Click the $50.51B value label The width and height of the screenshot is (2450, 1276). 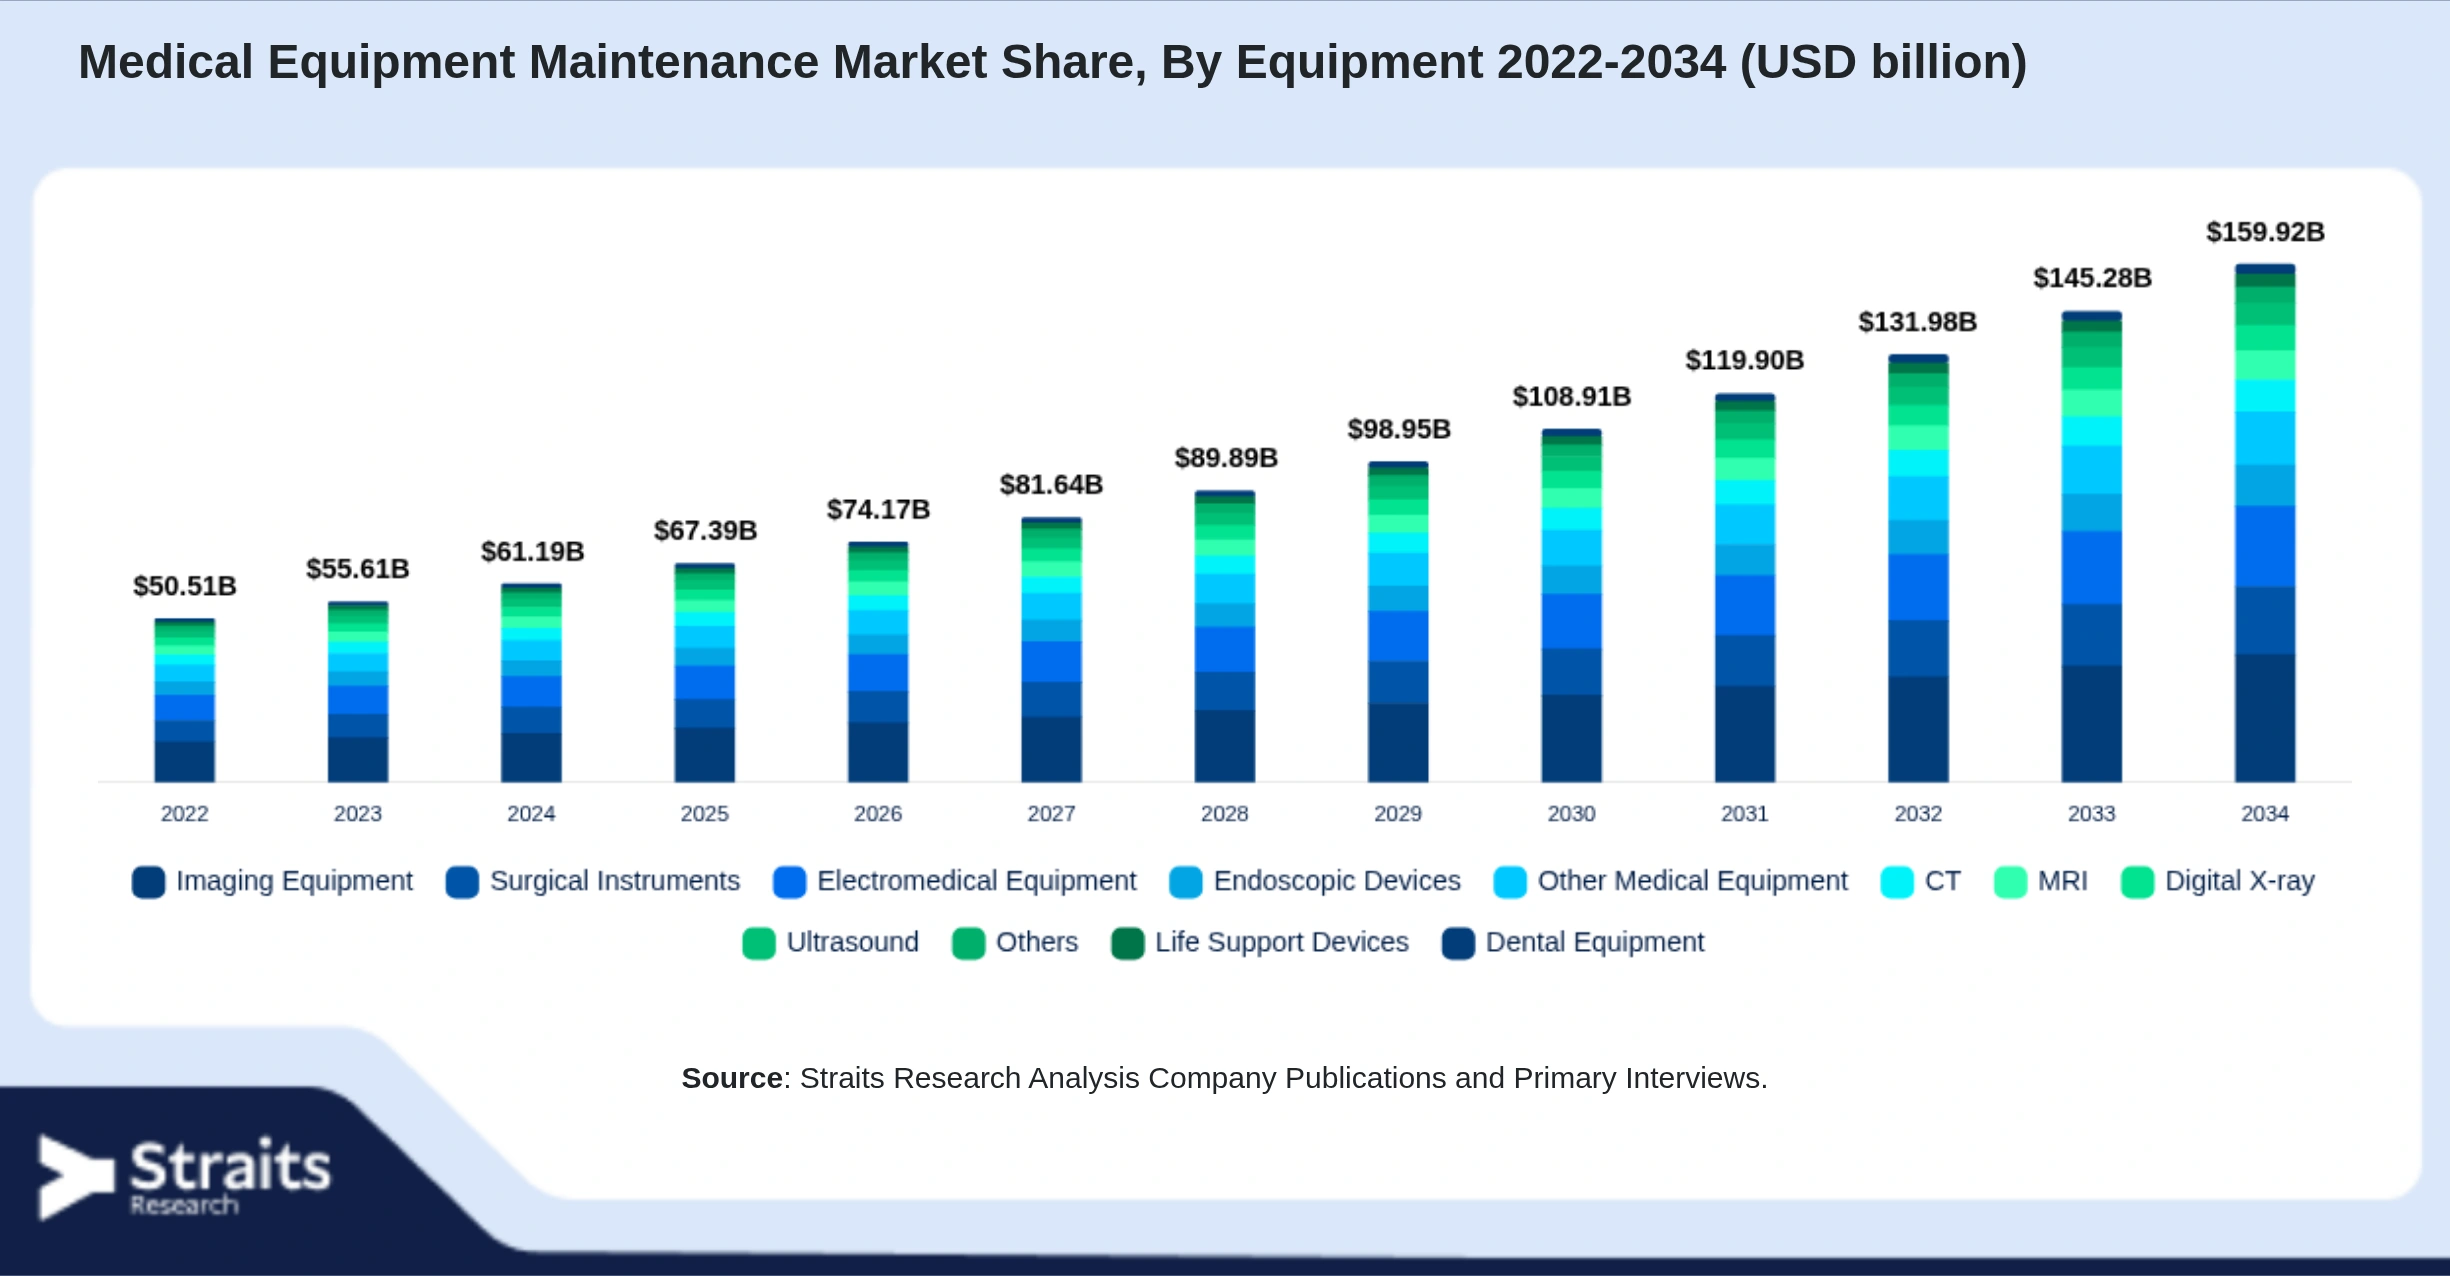coord(185,586)
